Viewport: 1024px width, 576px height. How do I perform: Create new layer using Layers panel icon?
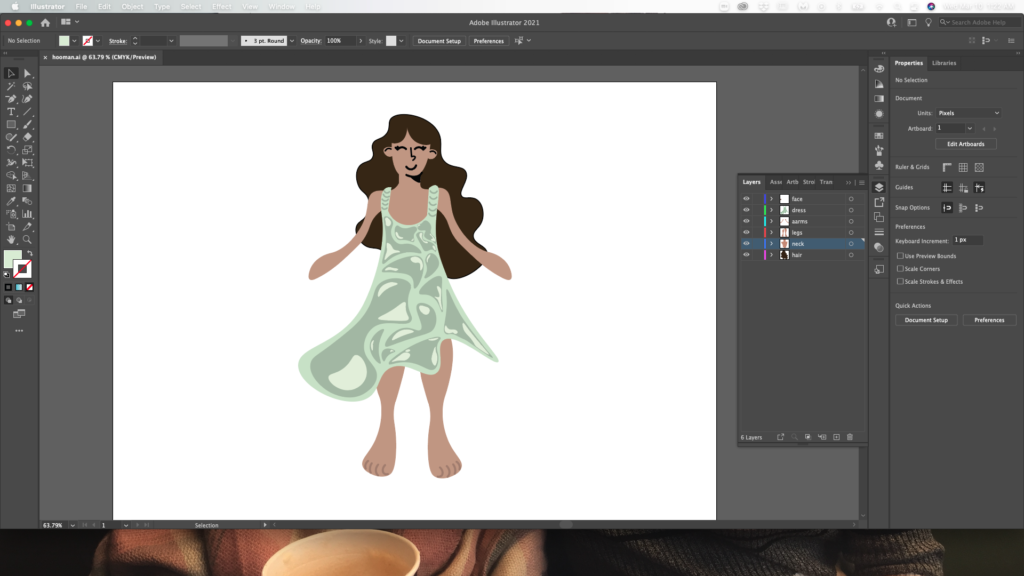coord(836,437)
